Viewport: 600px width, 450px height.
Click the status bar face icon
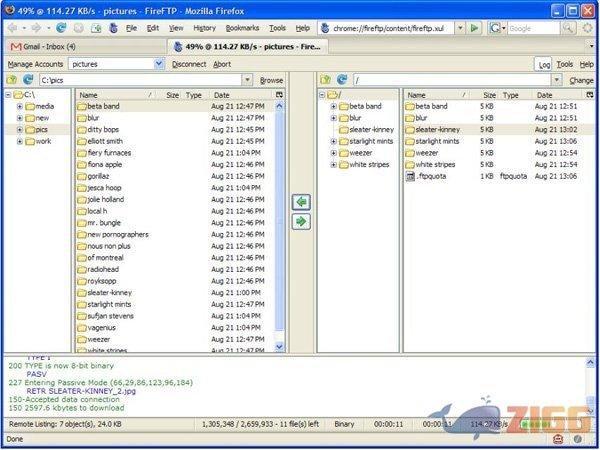pyautogui.click(x=558, y=439)
